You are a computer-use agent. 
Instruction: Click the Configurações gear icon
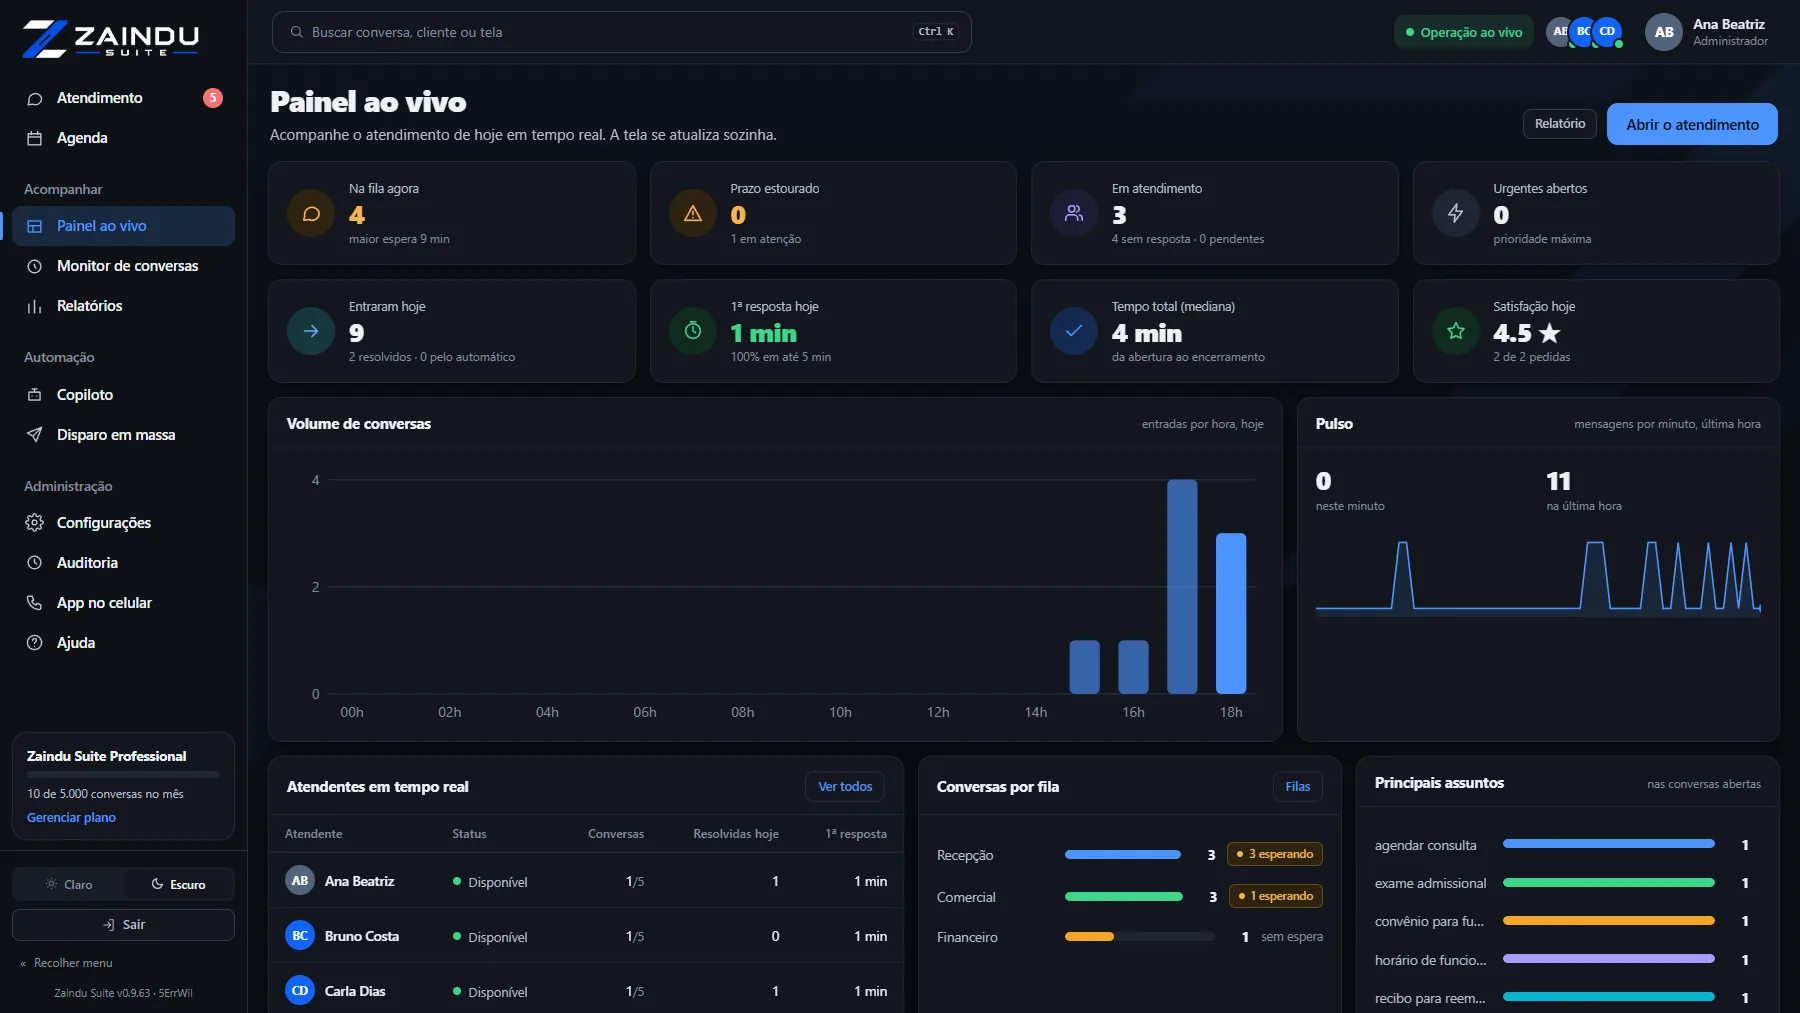[34, 523]
